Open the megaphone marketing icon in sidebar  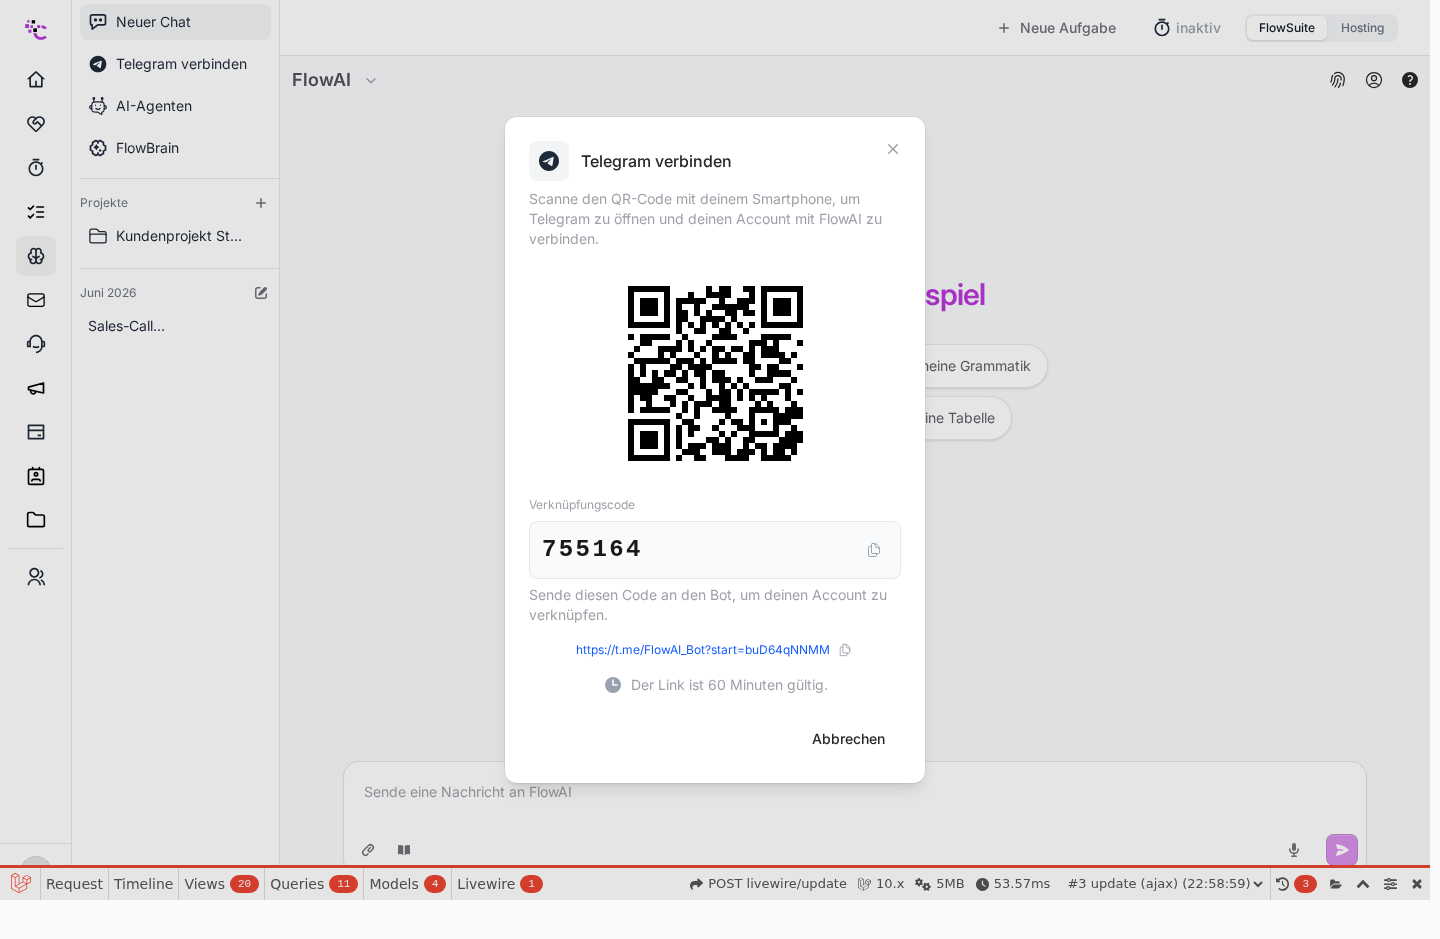coord(36,388)
